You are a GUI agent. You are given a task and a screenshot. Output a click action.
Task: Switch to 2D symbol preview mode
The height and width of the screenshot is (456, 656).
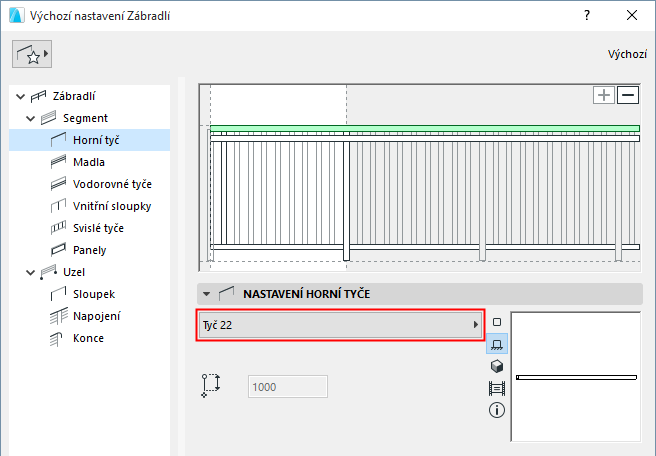coord(497,344)
